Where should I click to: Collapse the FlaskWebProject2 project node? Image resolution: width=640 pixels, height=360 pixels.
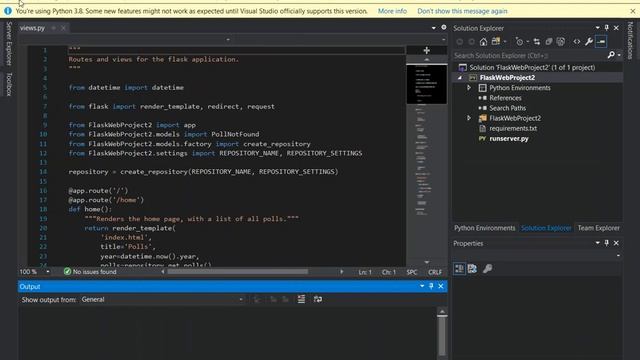click(x=460, y=78)
